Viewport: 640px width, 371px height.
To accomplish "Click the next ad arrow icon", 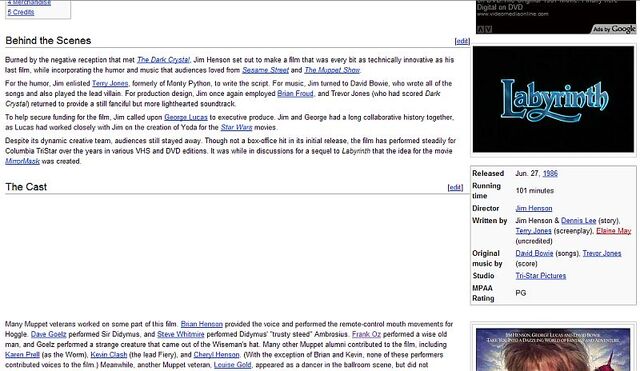I will coord(489,29).
